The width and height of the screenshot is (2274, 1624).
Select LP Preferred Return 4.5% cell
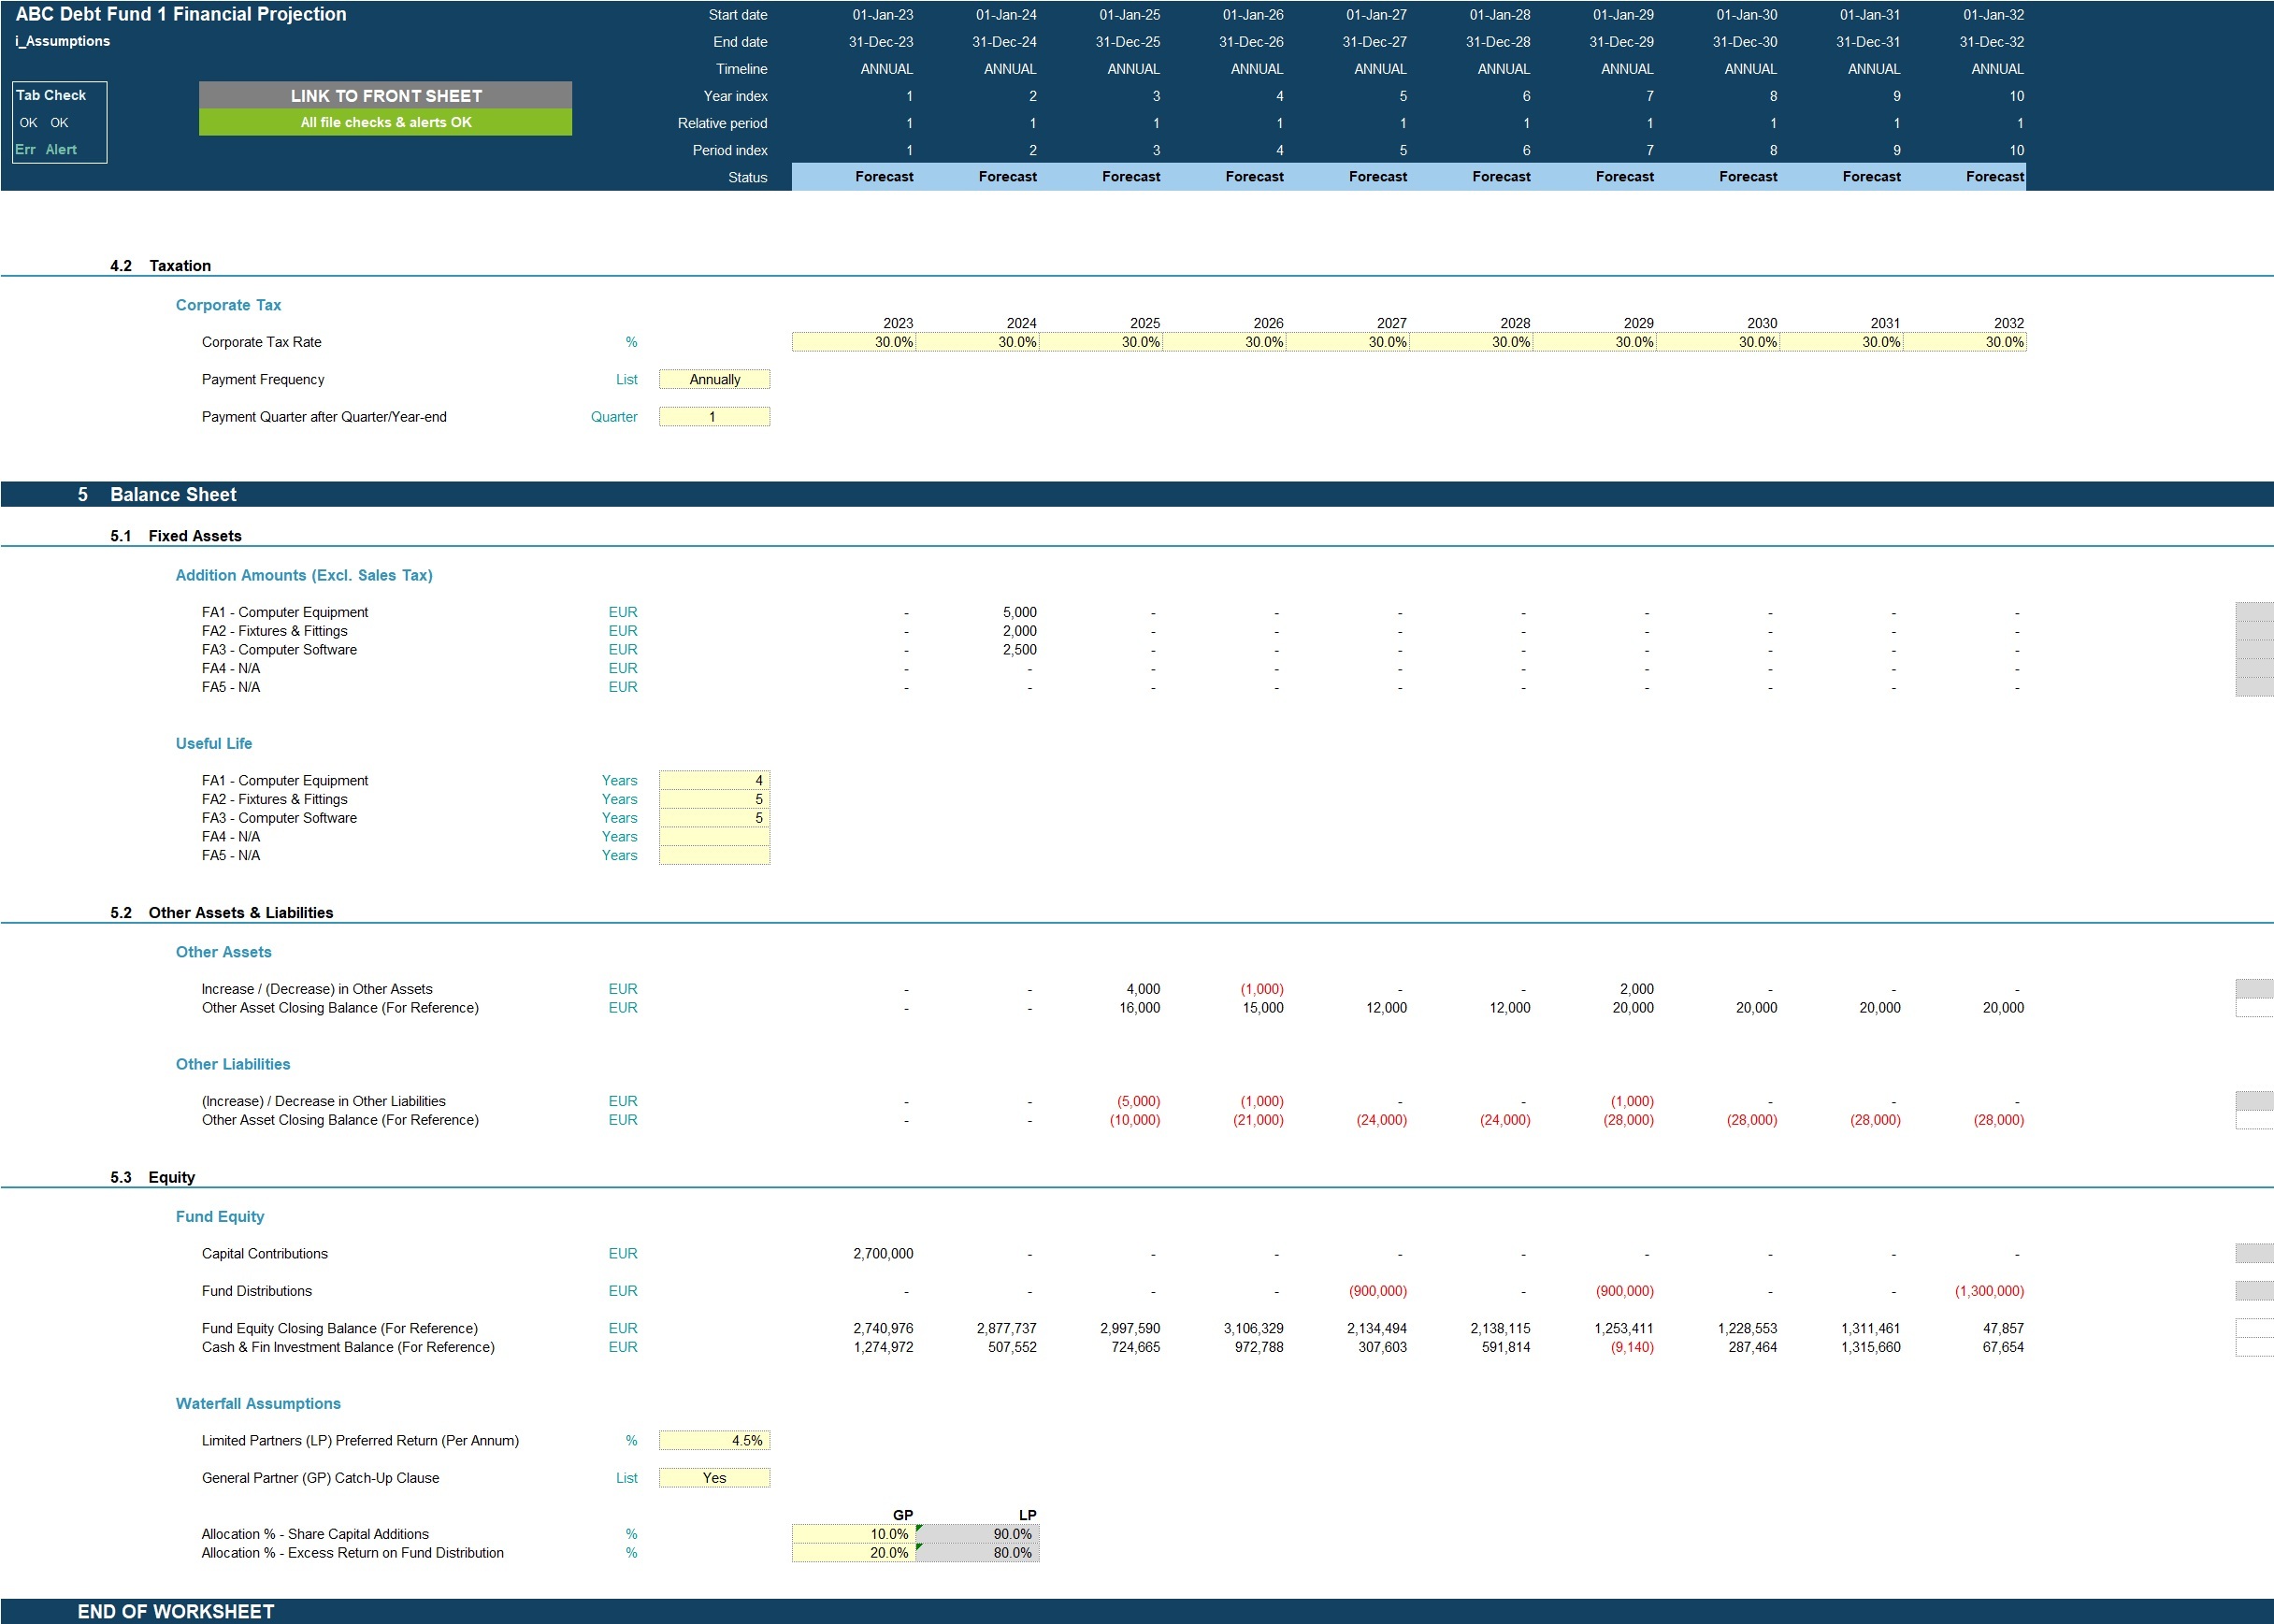(714, 1441)
